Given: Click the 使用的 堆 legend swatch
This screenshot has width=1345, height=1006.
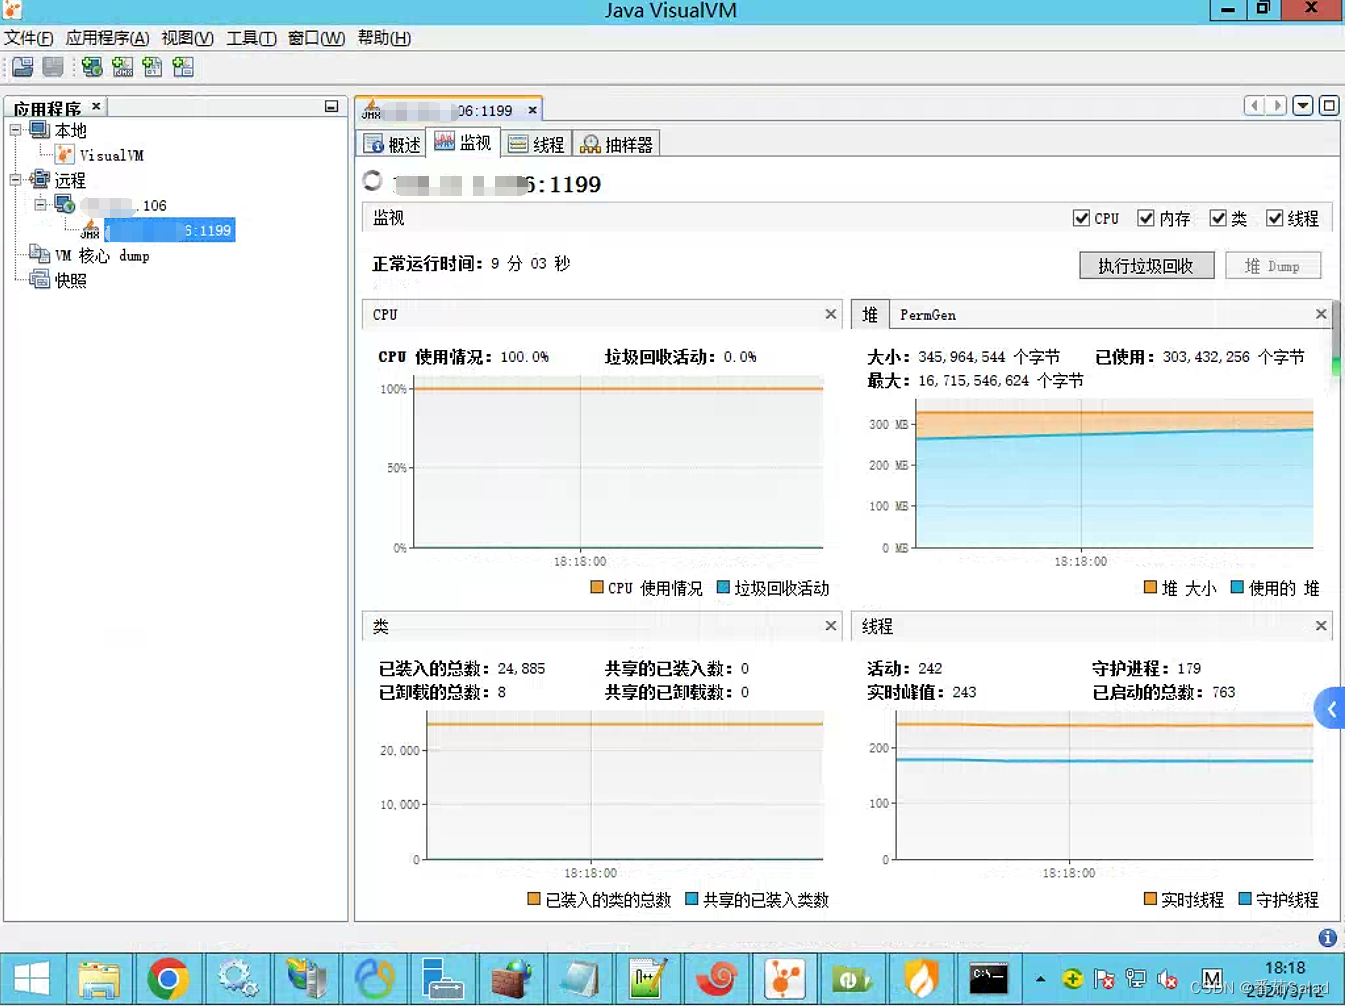Looking at the screenshot, I should [x=1237, y=587].
